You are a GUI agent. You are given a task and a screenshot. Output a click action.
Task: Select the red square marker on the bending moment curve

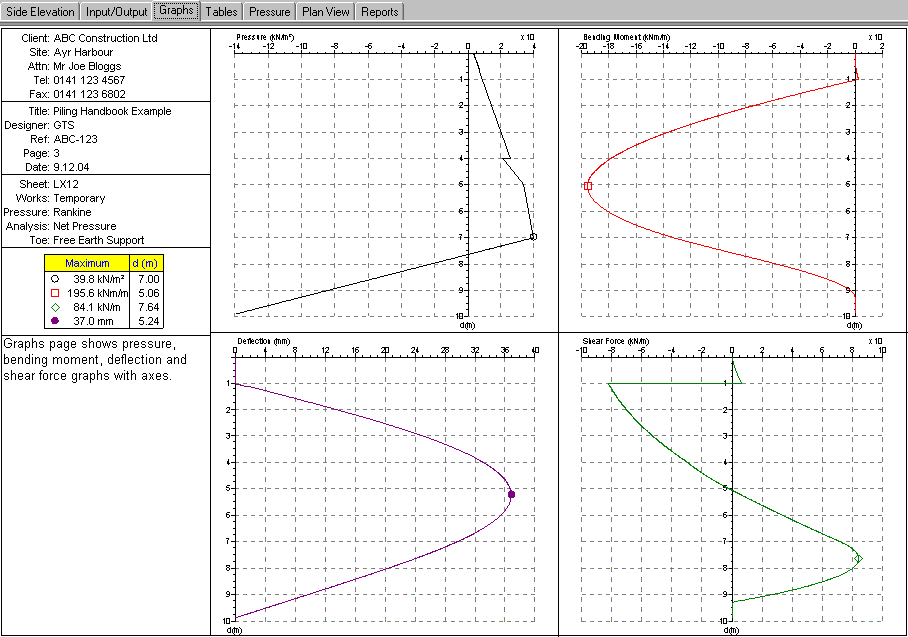[x=588, y=186]
